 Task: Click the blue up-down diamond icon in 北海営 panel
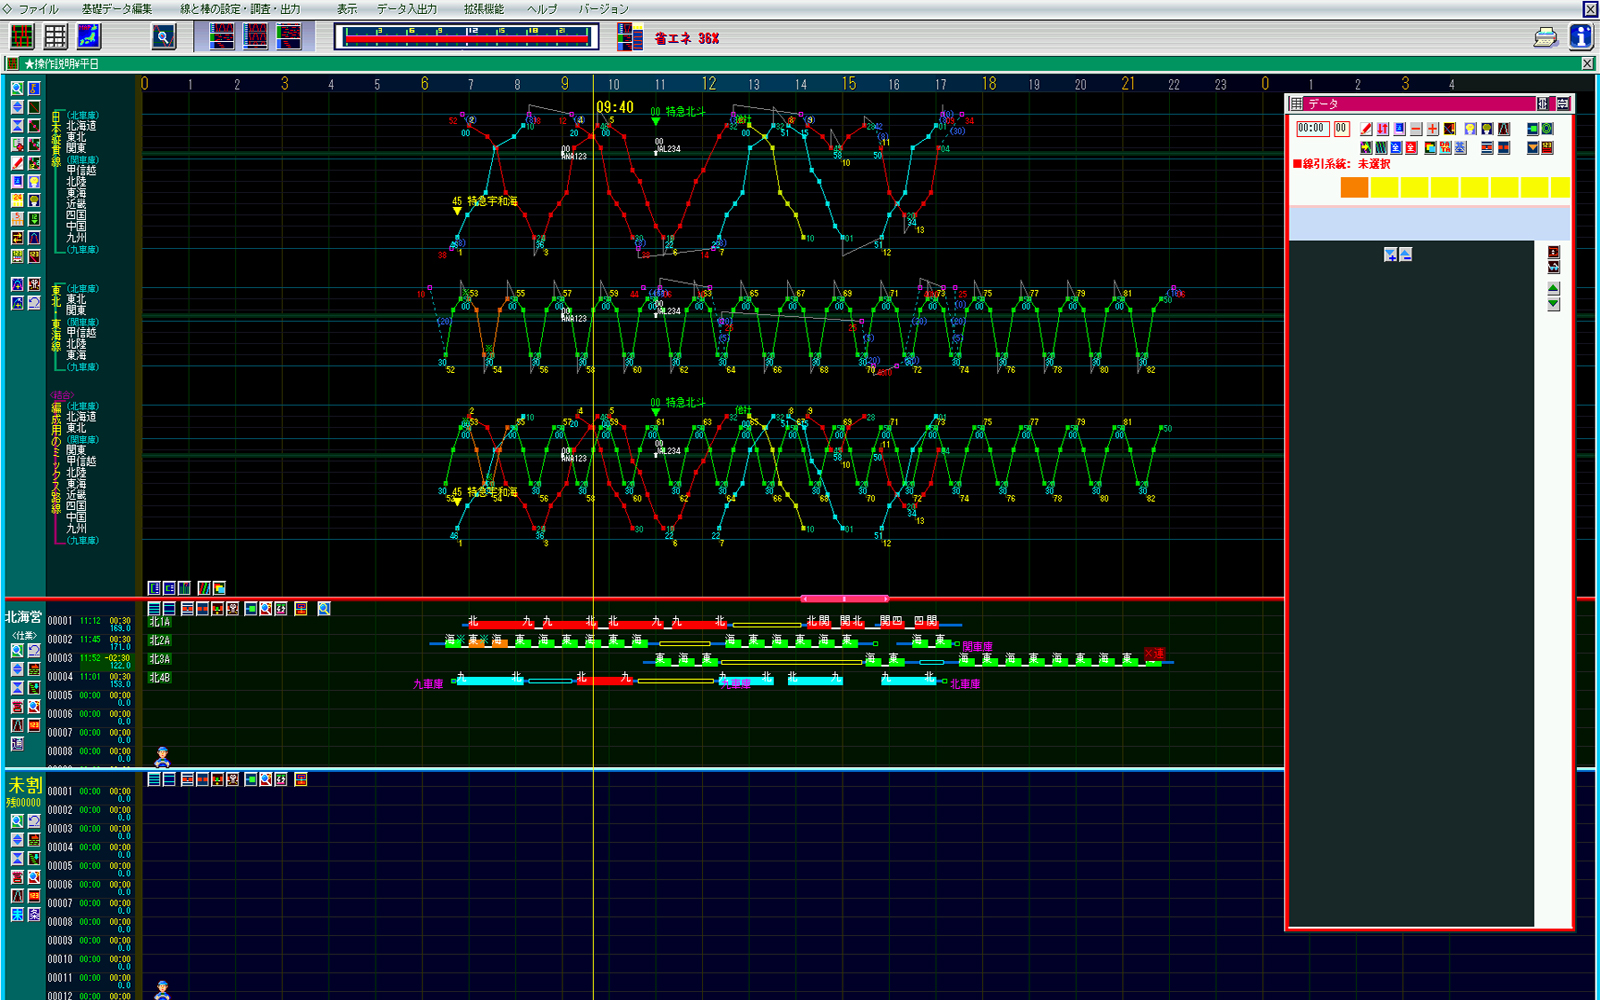(17, 669)
